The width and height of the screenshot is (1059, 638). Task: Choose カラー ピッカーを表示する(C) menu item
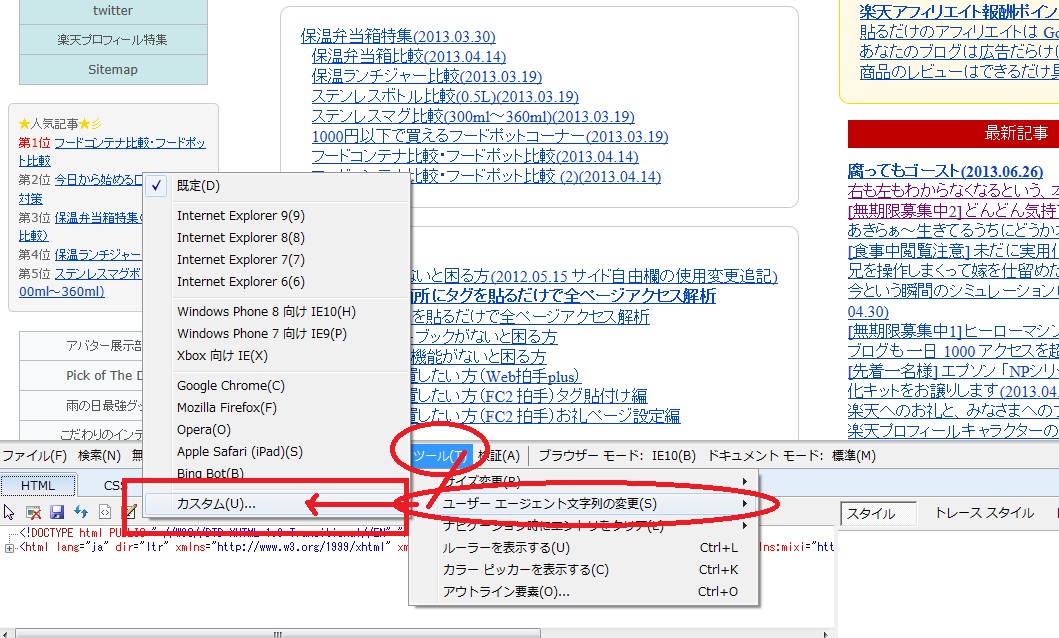(525, 570)
